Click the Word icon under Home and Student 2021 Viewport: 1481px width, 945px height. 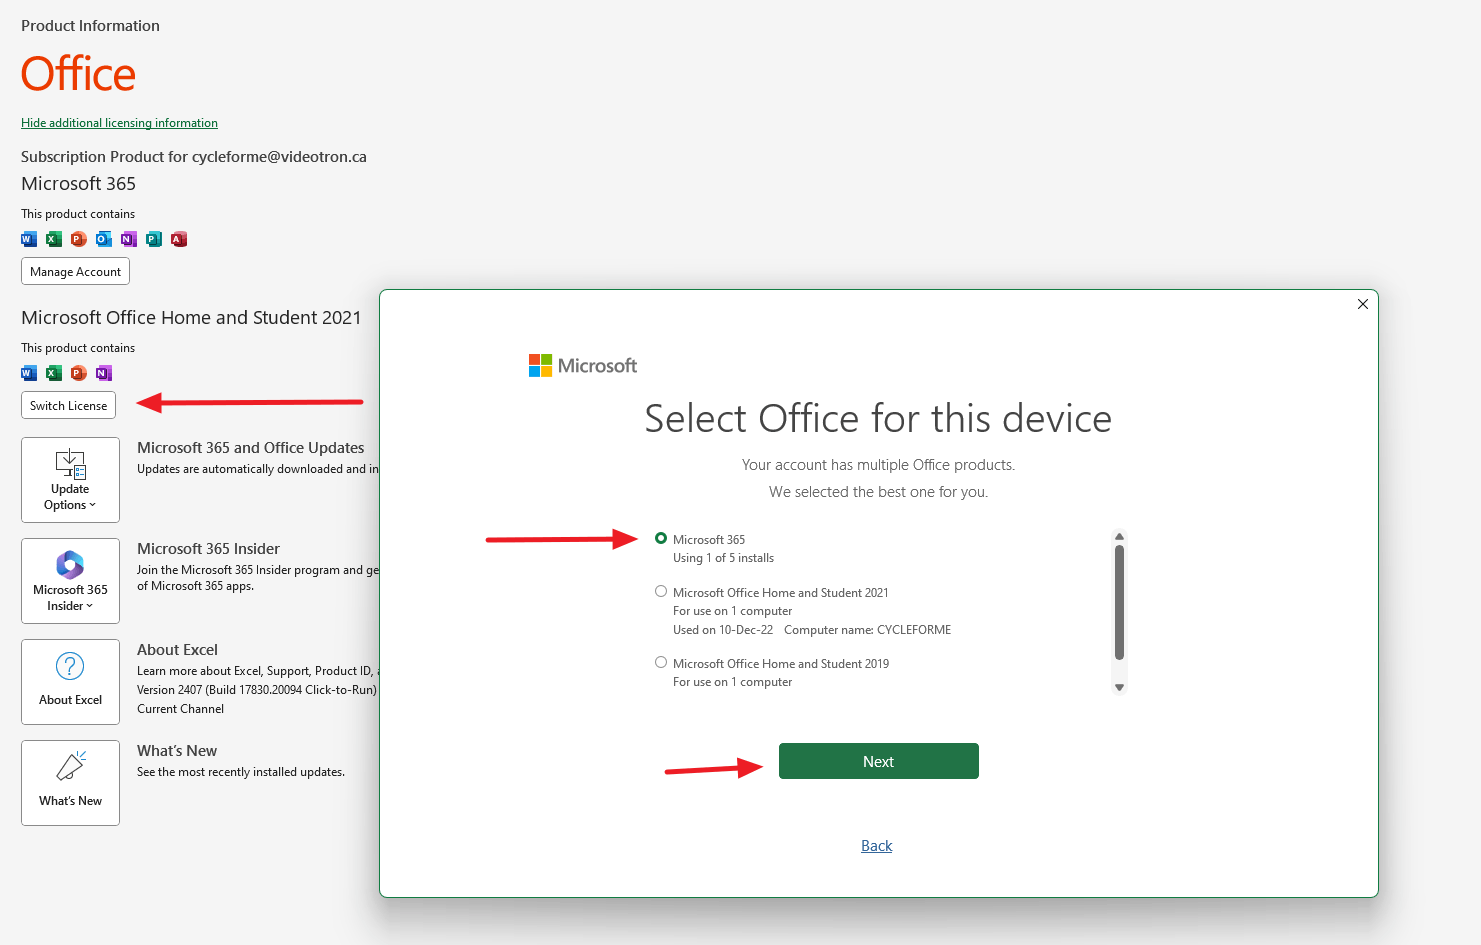pos(29,373)
